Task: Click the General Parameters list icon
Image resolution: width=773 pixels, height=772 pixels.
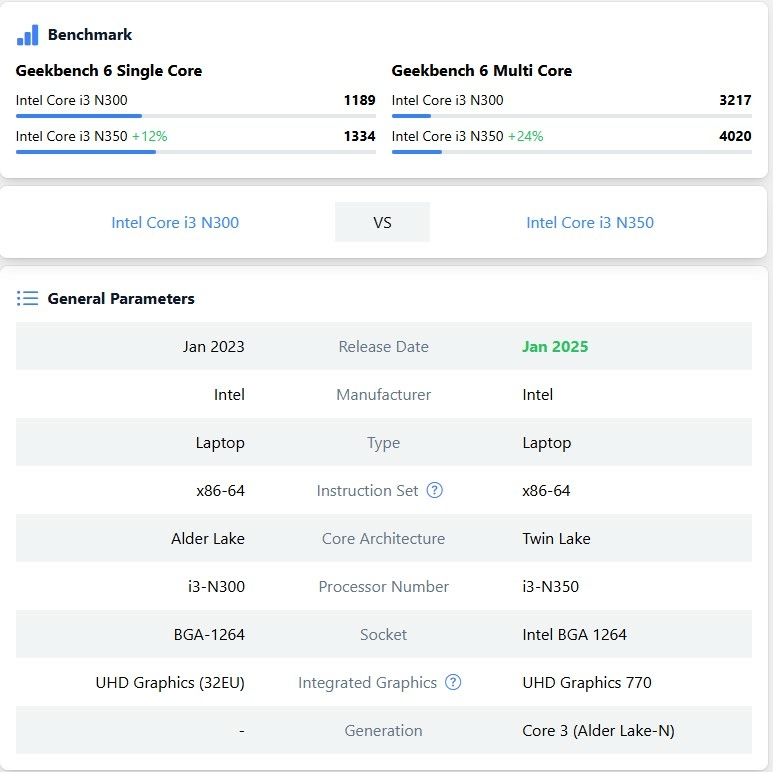Action: tap(28, 298)
